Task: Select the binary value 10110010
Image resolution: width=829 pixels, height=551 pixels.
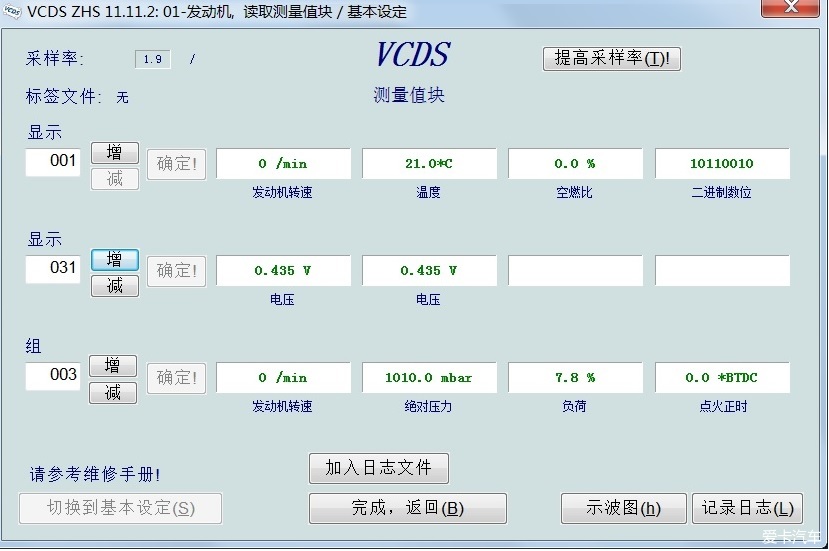Action: 722,163
